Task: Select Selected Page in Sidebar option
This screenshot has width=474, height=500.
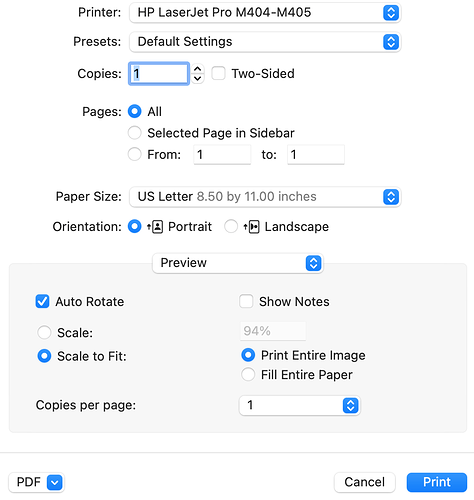Action: (x=135, y=133)
